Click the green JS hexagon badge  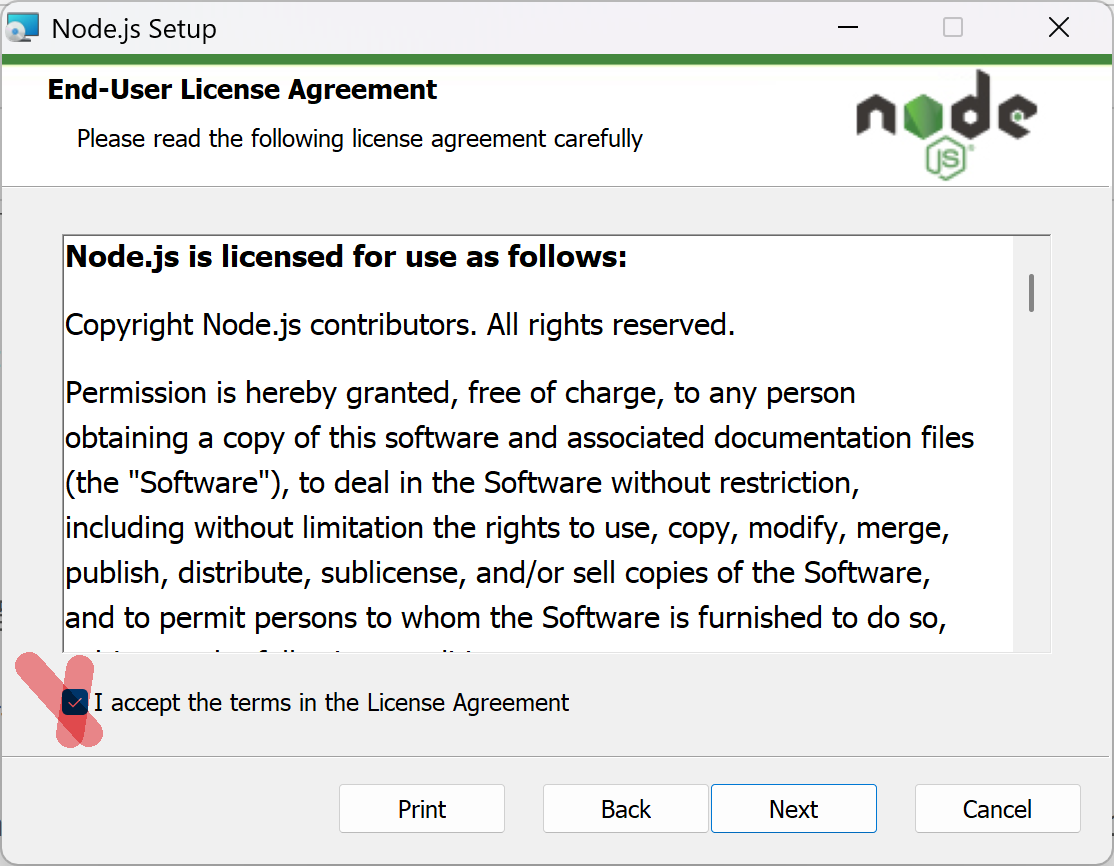[947, 159]
